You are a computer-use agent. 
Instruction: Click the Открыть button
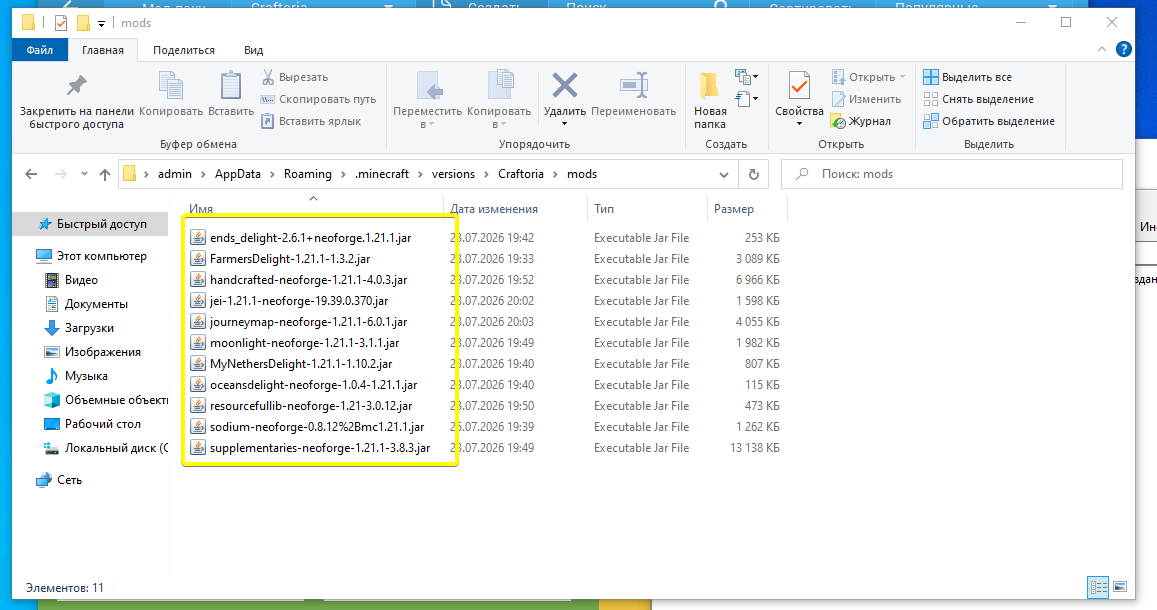[868, 77]
